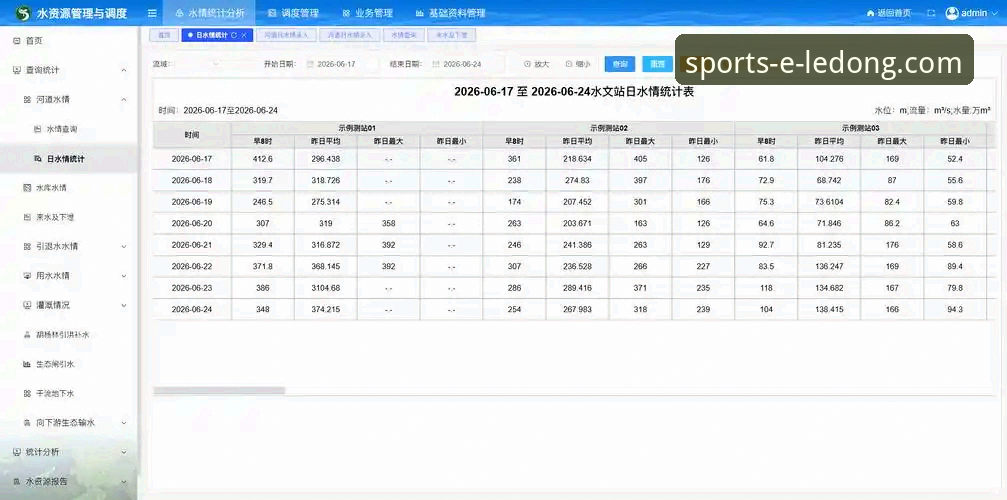Click the 干流地下水 sidebar icon
Screen dimensions: 1007x500
(27, 393)
